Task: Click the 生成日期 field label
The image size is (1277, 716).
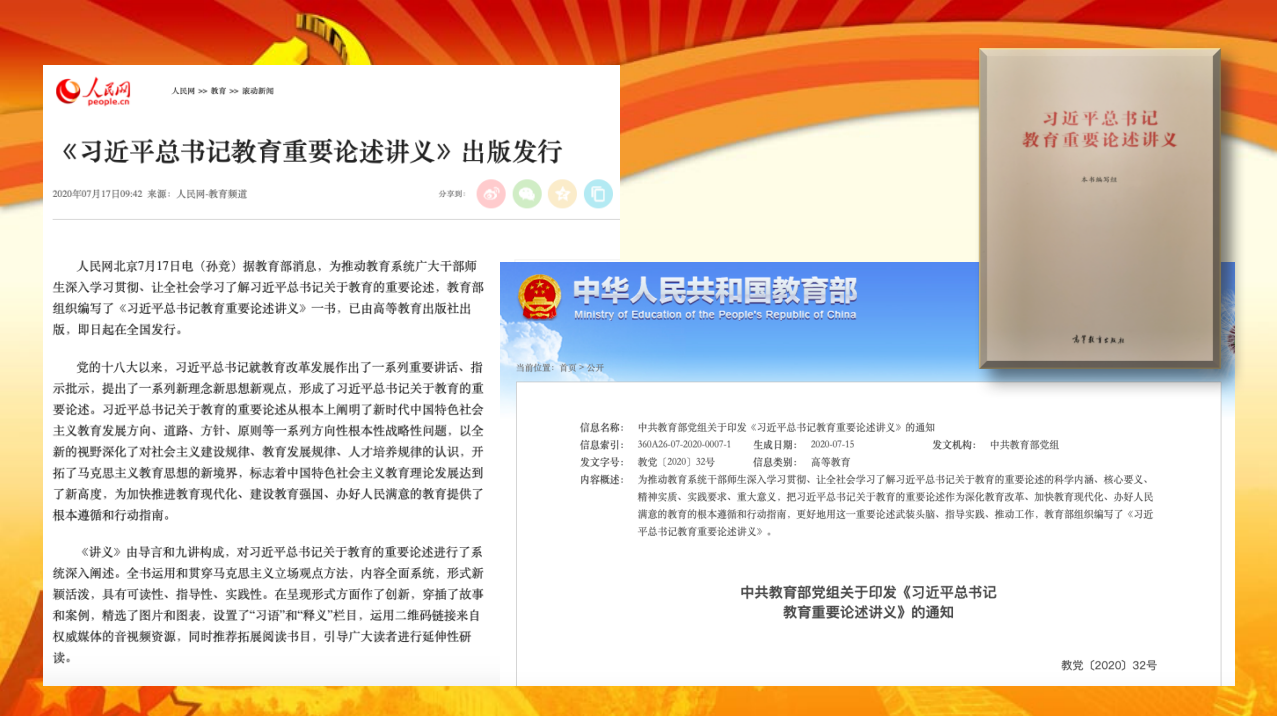Action: (775, 445)
